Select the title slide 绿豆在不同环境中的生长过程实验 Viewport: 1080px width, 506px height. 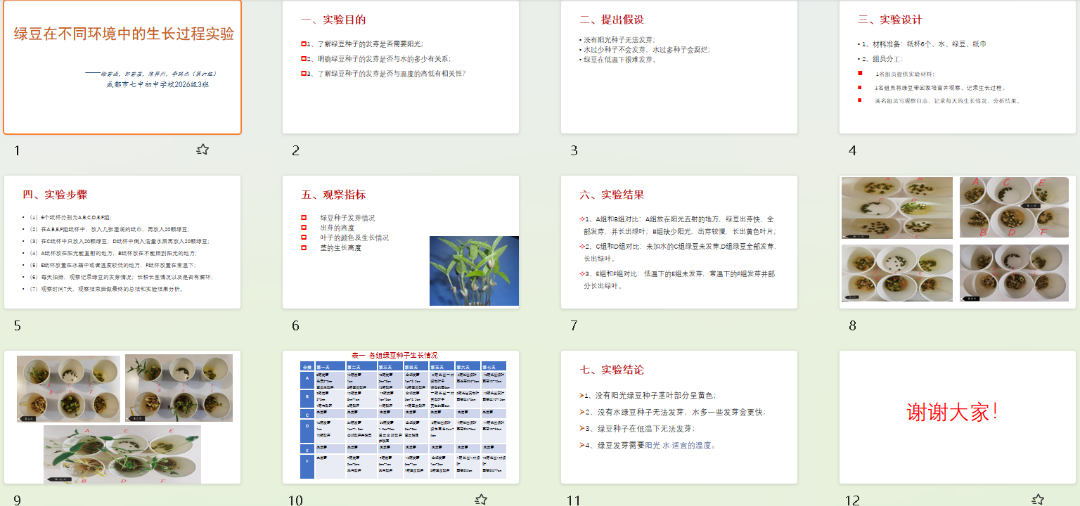coord(123,67)
